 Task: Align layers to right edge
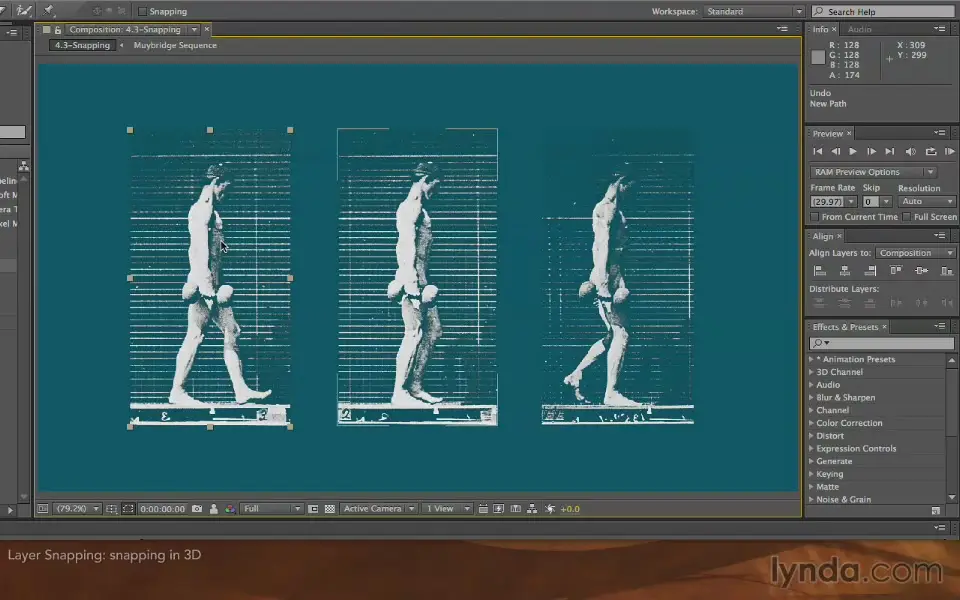[x=870, y=271]
